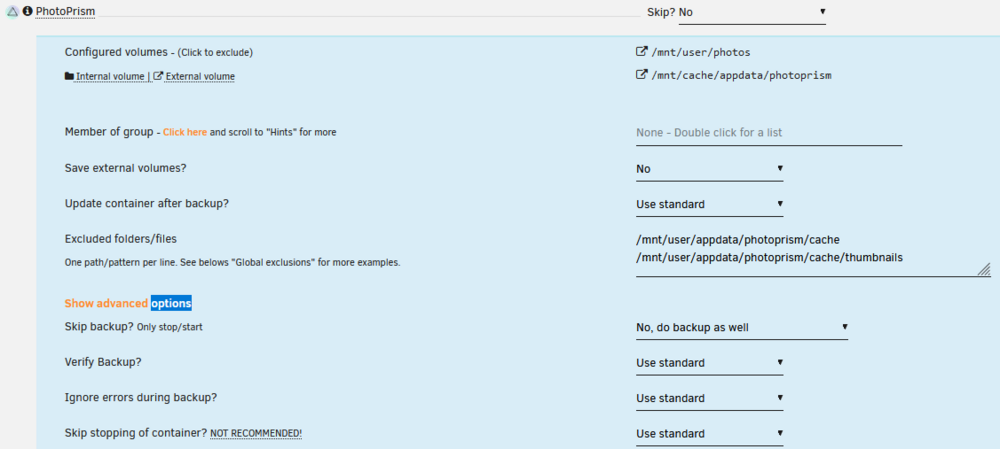Click the 'NOT RECOMMENDED!' warning text
This screenshot has height=449, width=1000.
tap(256, 434)
